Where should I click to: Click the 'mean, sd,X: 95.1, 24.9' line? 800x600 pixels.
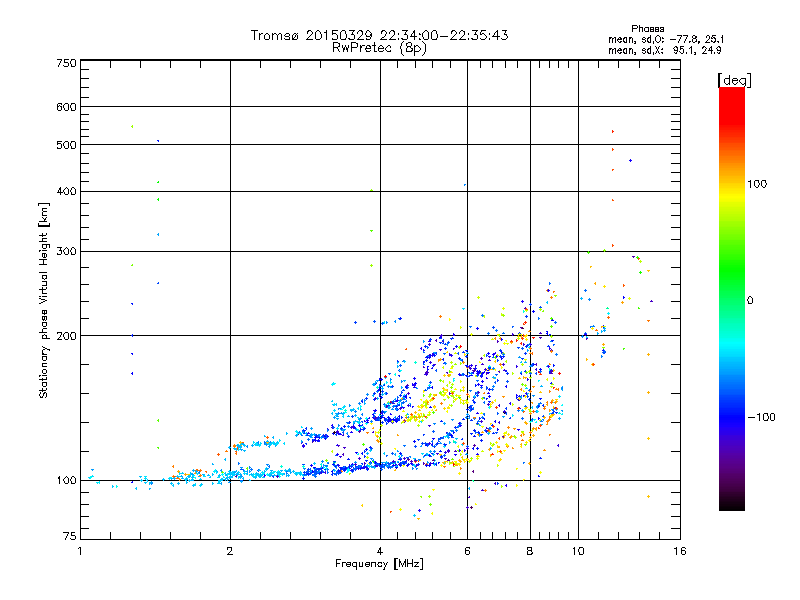665,50
